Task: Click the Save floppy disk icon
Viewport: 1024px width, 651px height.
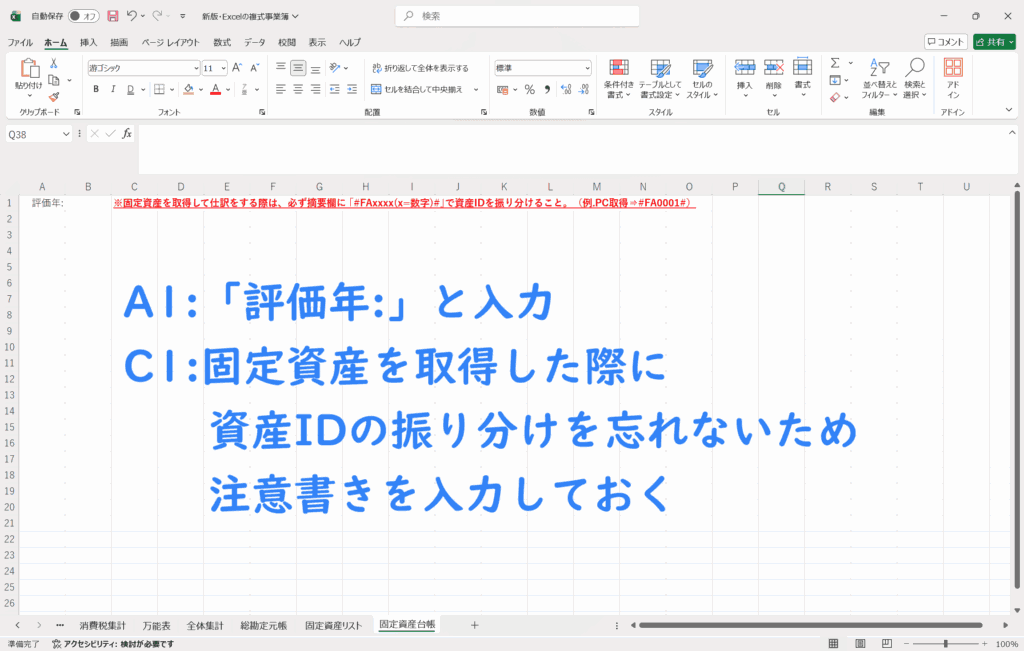Action: pos(112,16)
